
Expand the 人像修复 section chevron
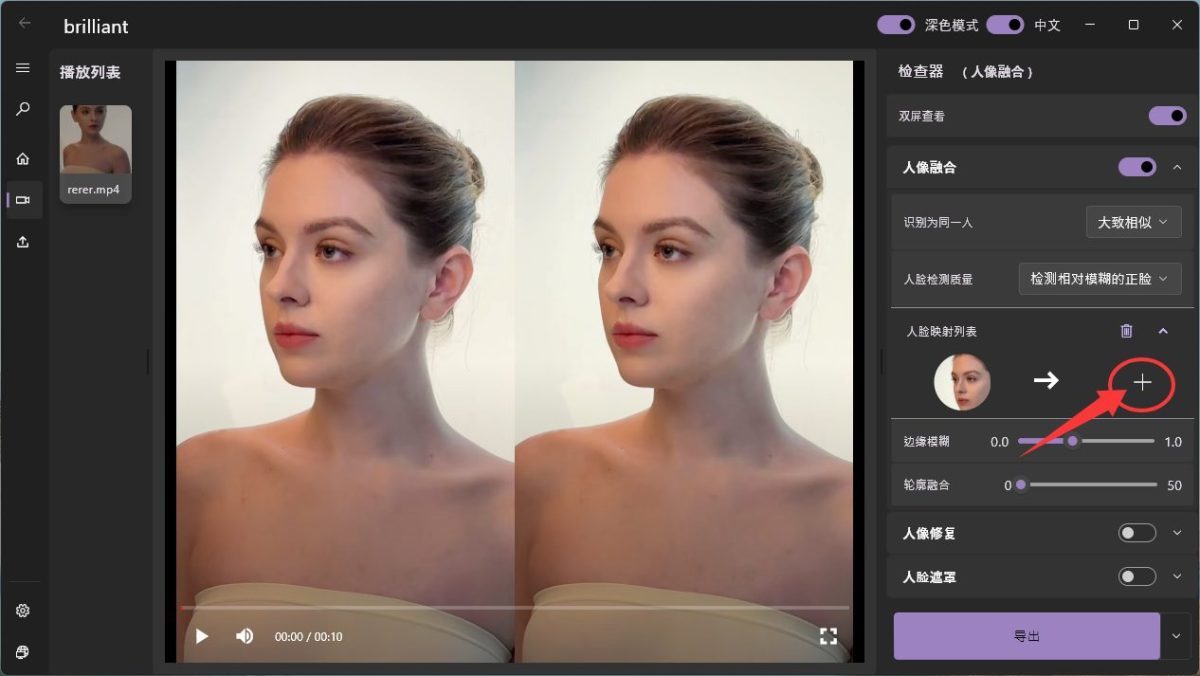[1177, 533]
